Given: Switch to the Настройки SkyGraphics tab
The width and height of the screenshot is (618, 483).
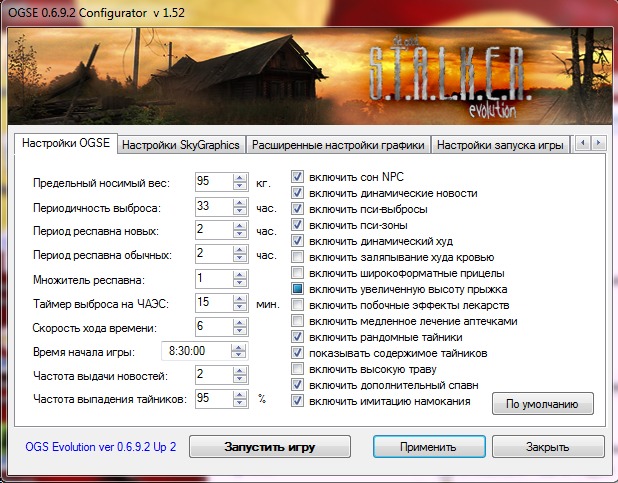Looking at the screenshot, I should pyautogui.click(x=181, y=145).
